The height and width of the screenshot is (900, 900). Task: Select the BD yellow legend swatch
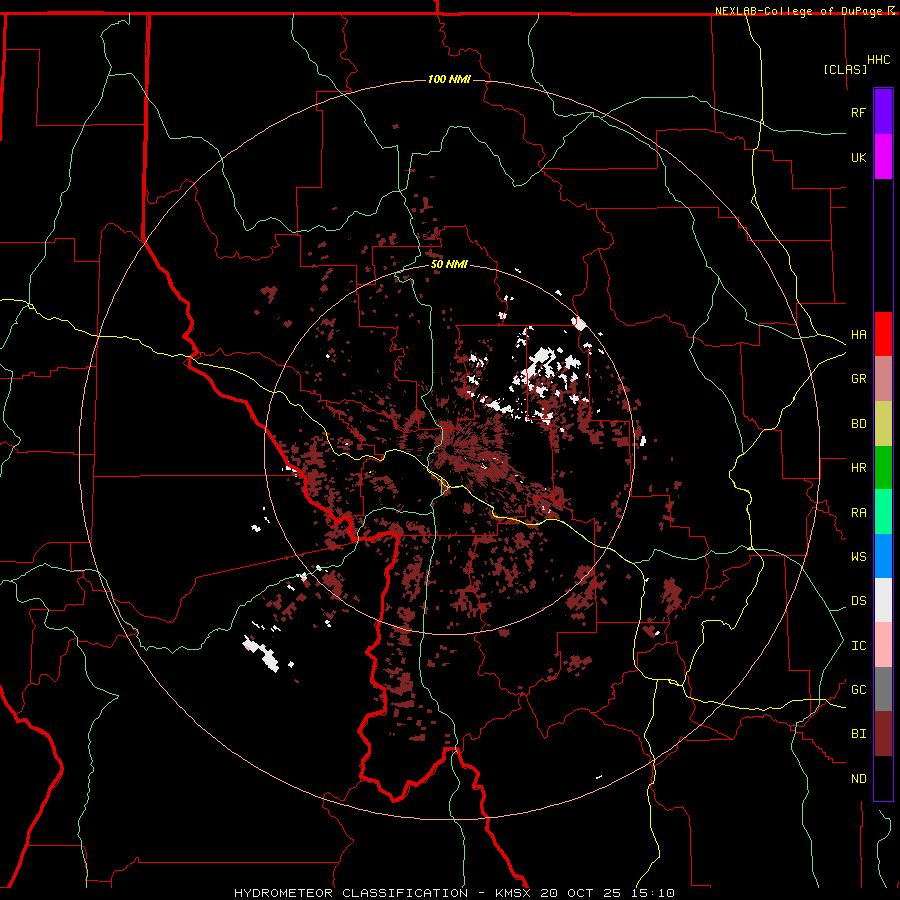pyautogui.click(x=883, y=424)
